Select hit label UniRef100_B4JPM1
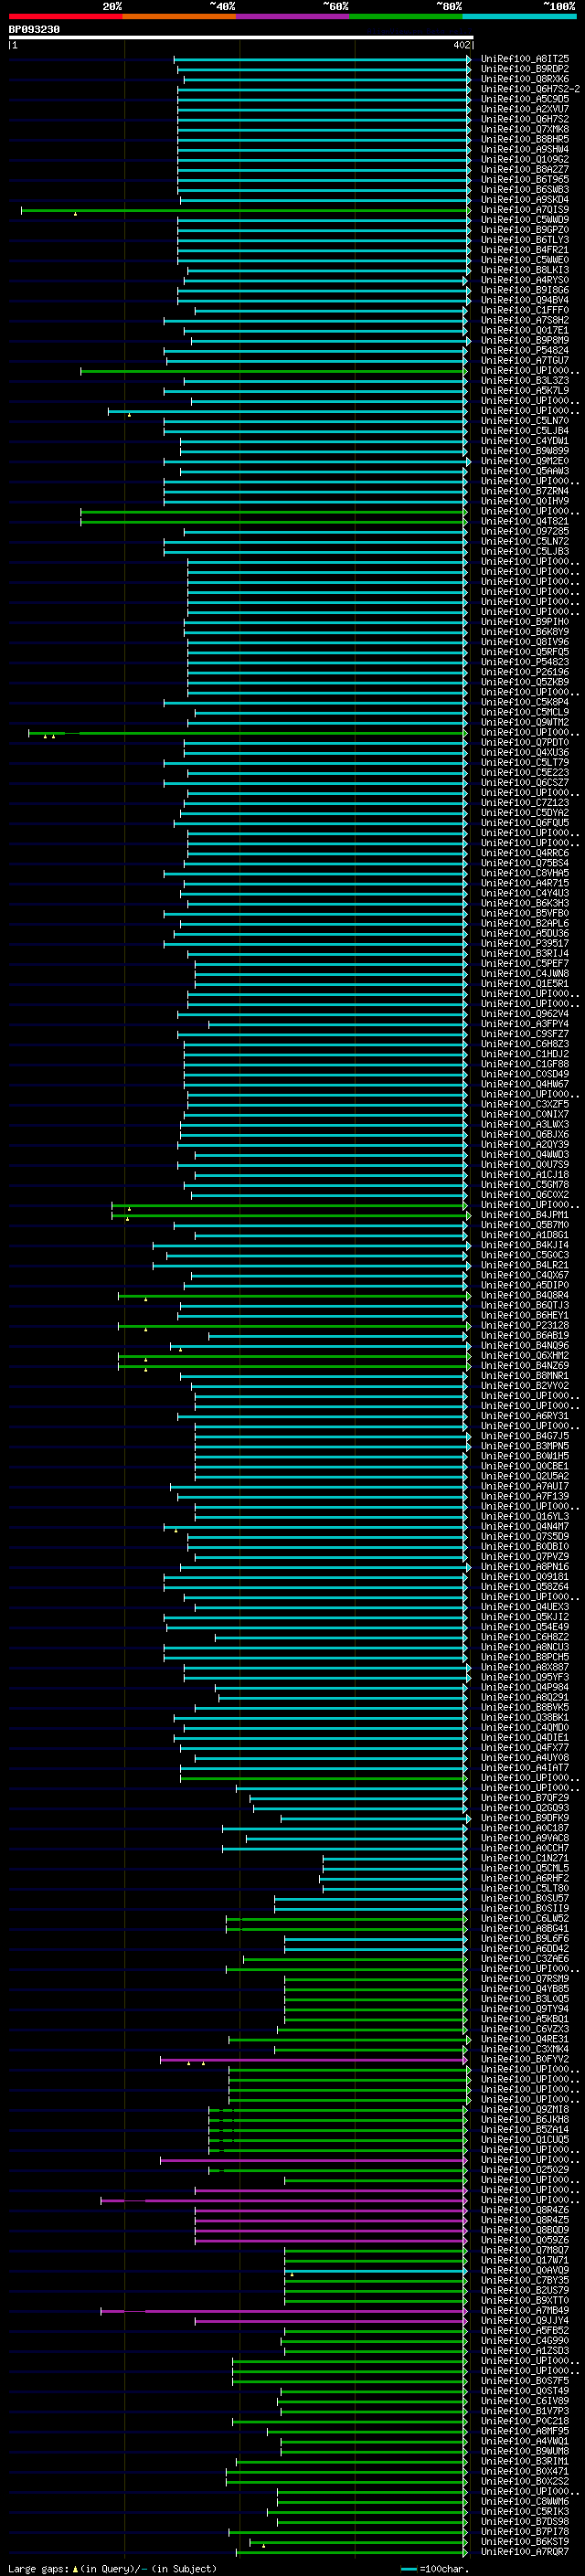 point(525,1216)
